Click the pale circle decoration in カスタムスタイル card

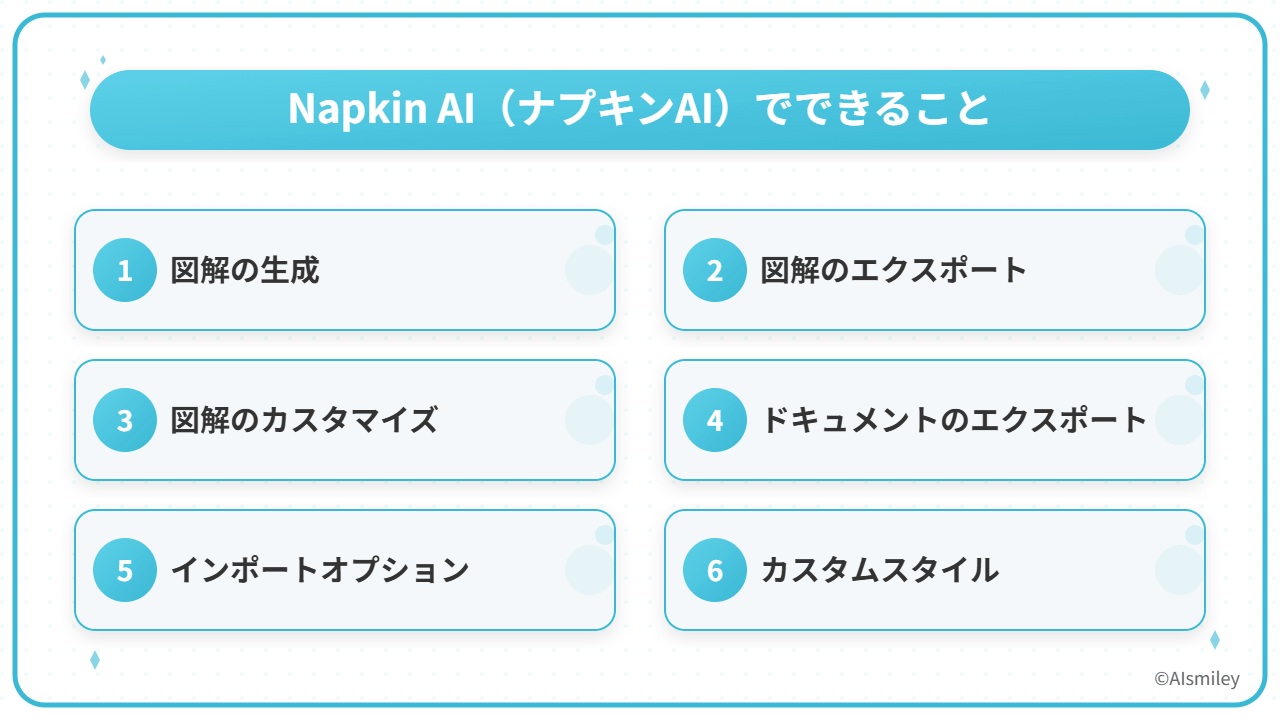[x=1179, y=569]
